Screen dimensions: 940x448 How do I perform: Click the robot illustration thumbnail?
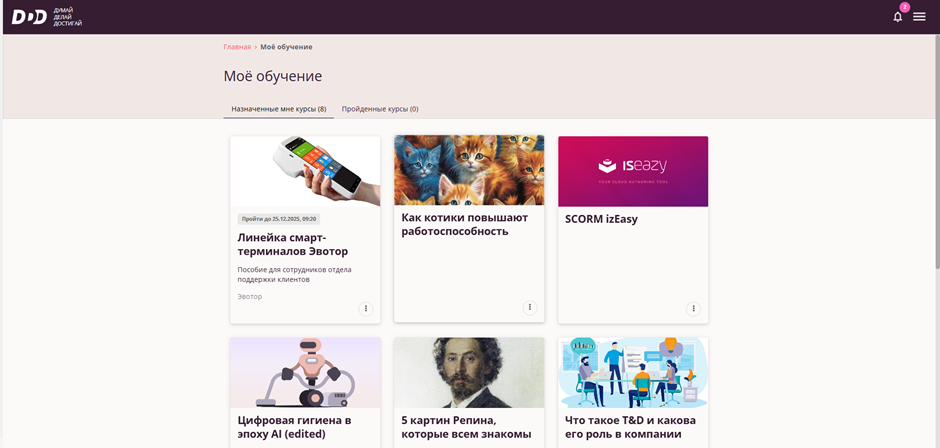305,372
